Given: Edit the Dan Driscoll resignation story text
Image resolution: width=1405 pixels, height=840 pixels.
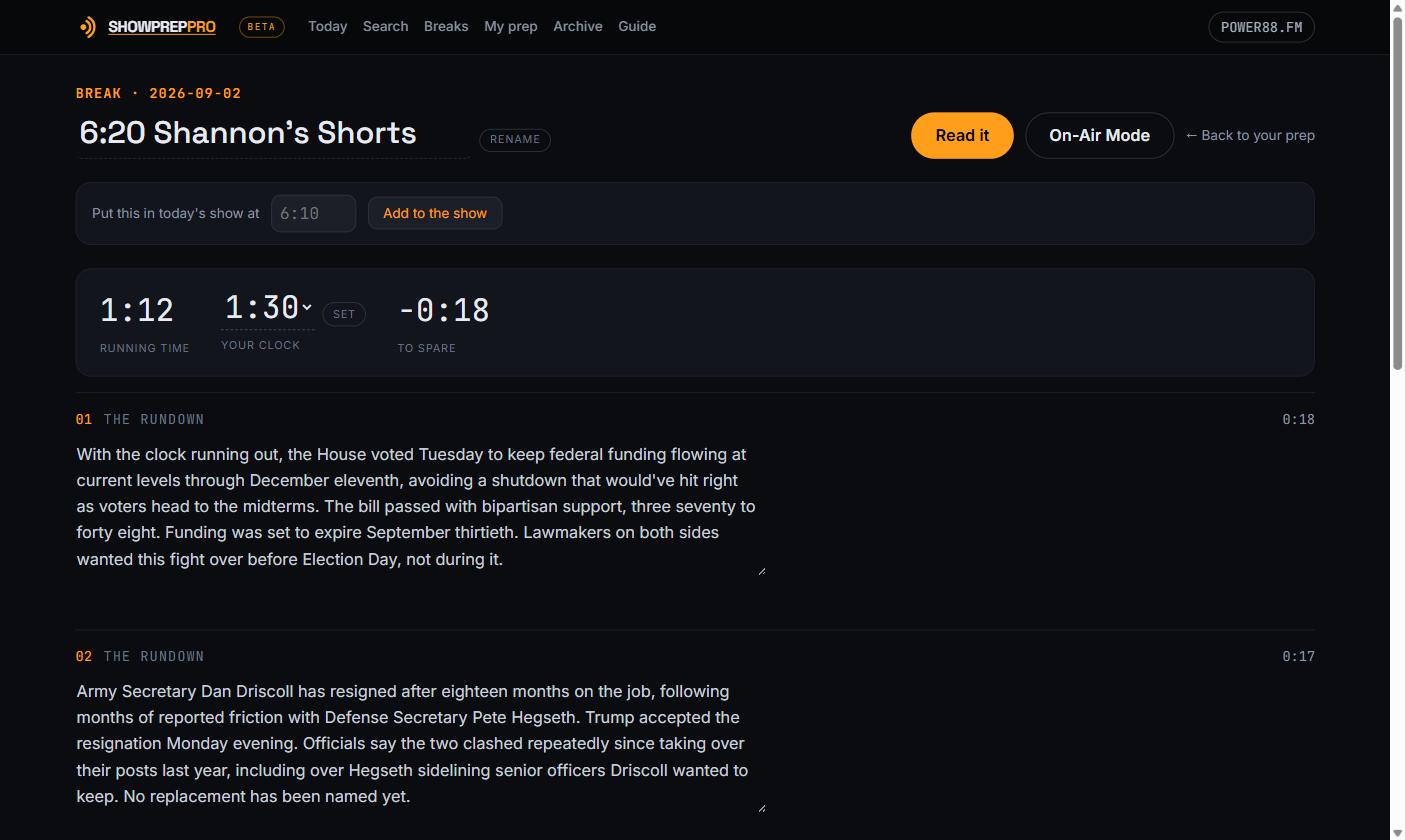Looking at the screenshot, I should tap(421, 745).
